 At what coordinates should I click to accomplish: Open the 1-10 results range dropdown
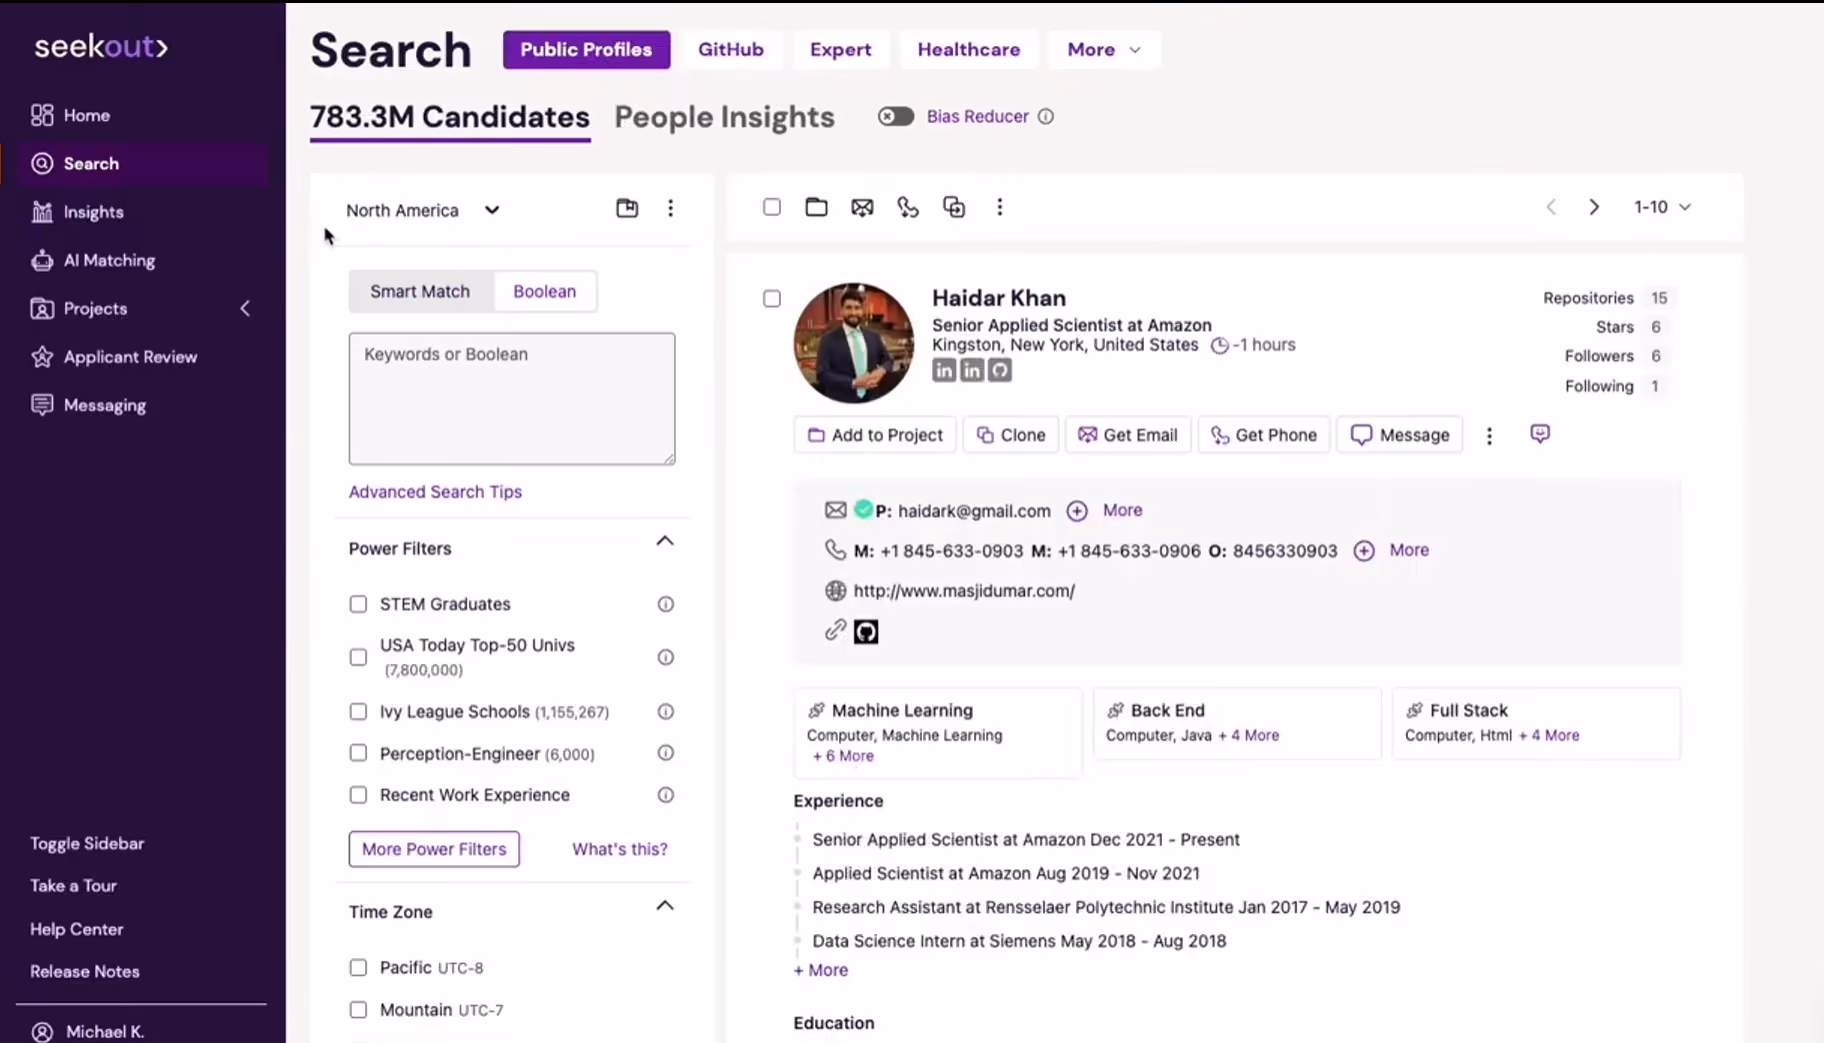[x=1662, y=207]
